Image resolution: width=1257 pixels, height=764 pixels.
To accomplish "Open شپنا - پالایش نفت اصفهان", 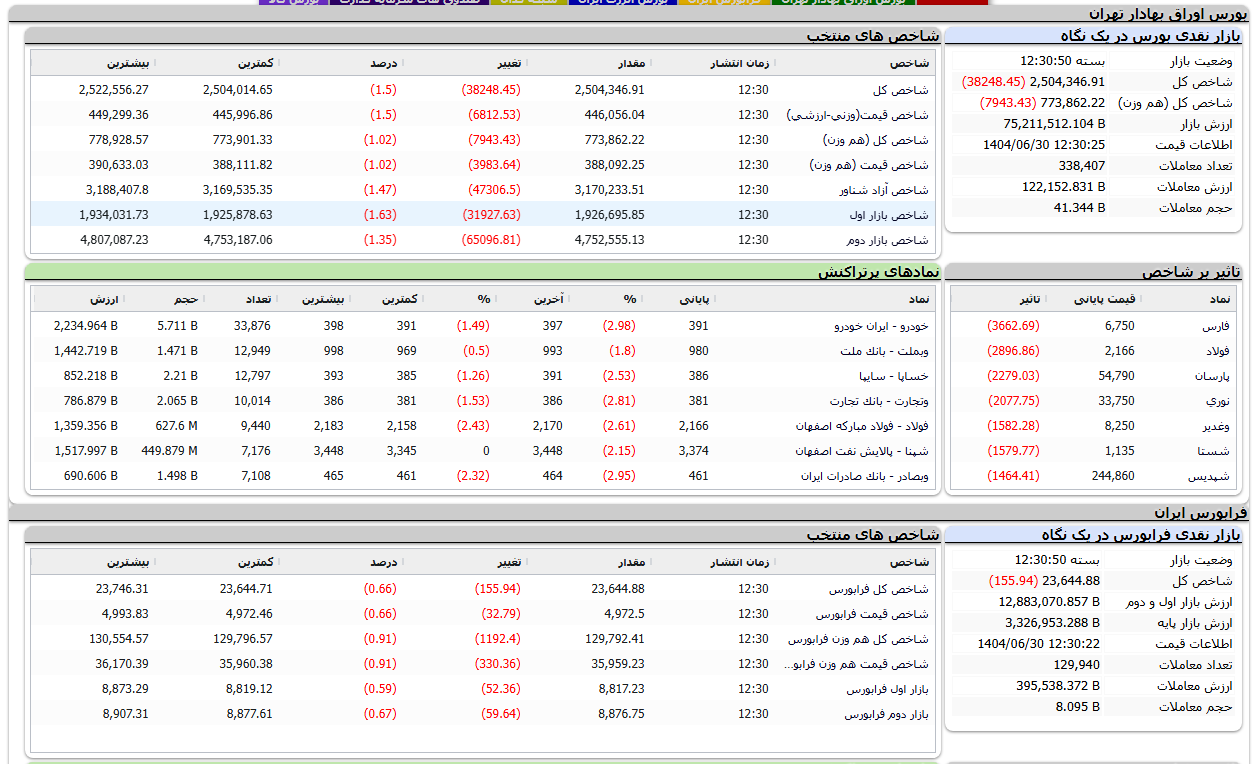I will [865, 451].
